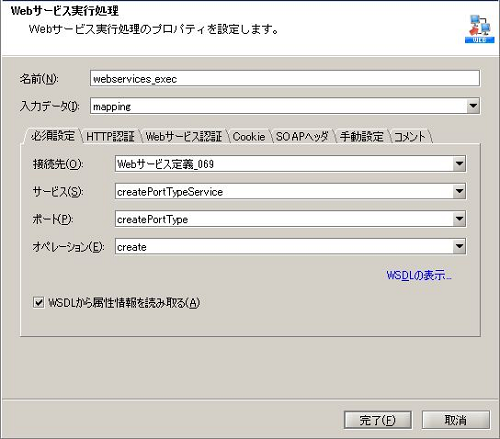Open the 手動設定 tab
The image size is (500, 439).
[361, 137]
